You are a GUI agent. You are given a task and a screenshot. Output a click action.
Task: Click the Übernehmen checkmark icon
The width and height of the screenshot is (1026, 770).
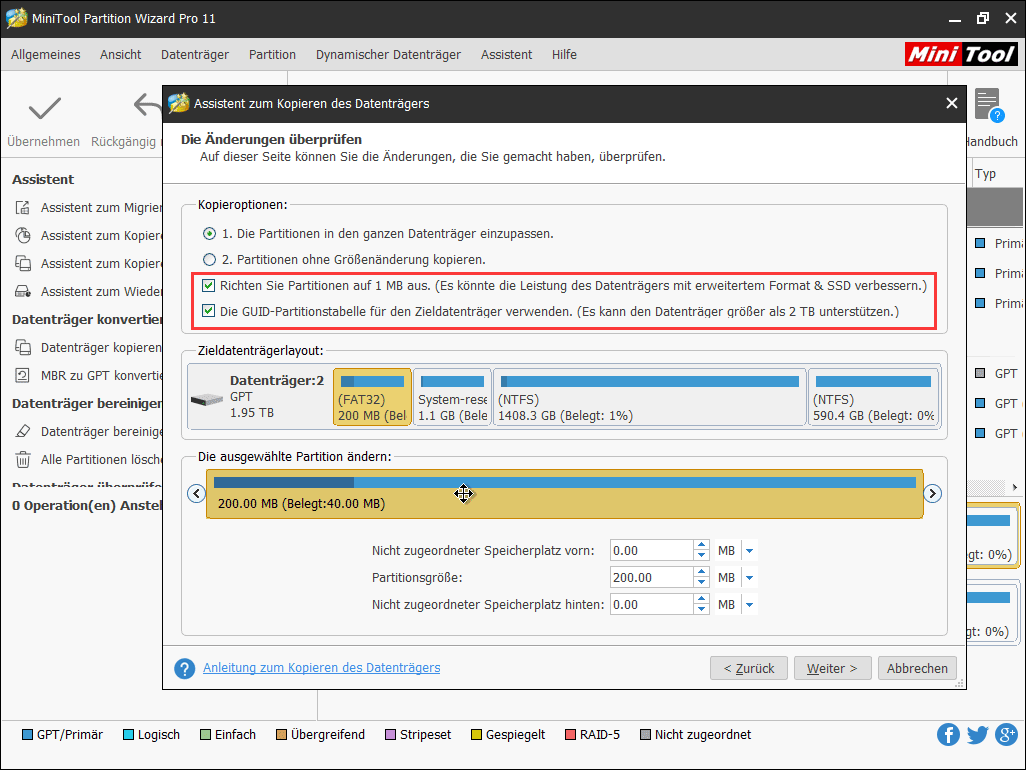click(x=44, y=108)
